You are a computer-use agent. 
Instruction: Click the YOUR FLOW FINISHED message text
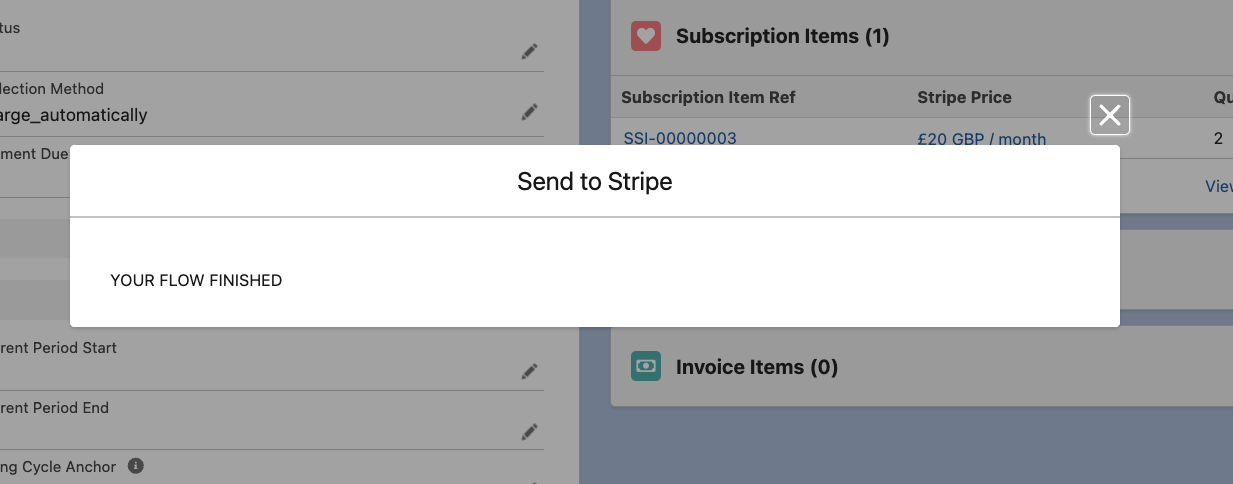click(x=196, y=280)
